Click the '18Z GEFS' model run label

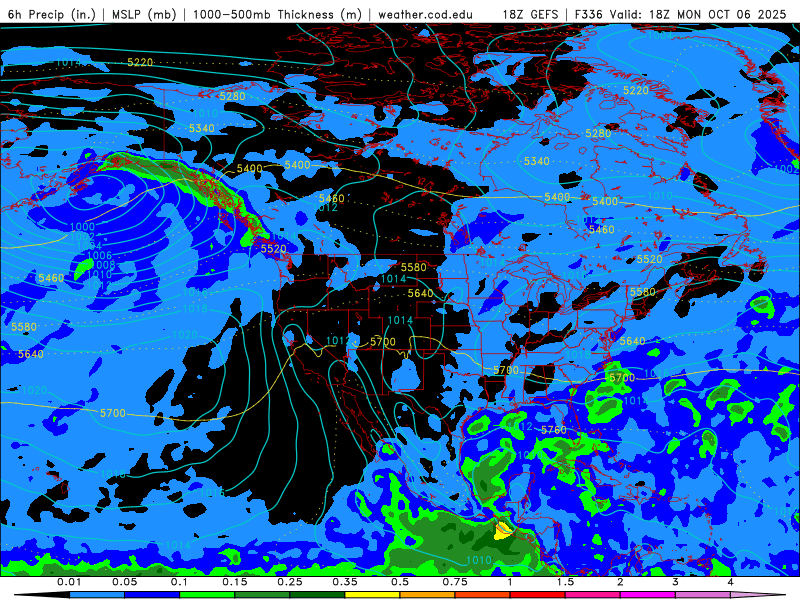[x=530, y=14]
